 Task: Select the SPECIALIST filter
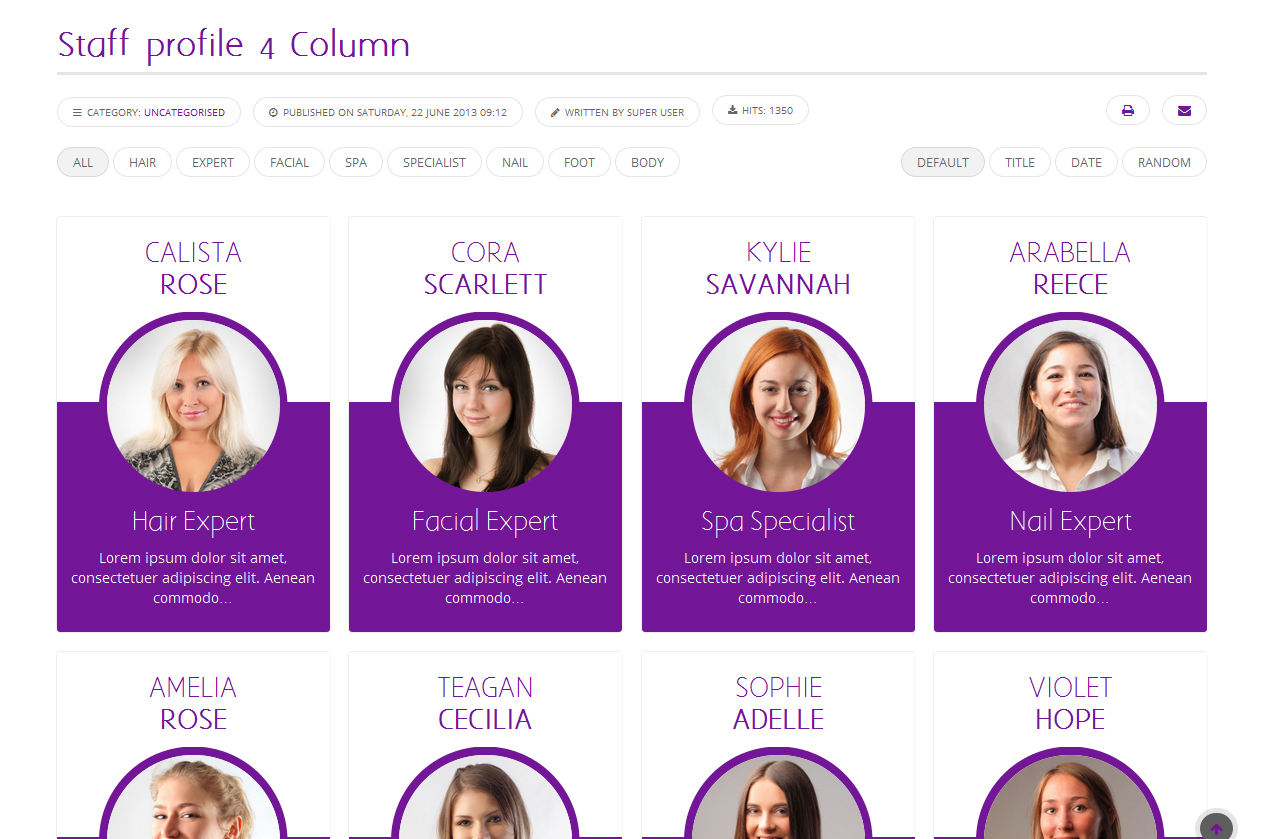pos(434,162)
